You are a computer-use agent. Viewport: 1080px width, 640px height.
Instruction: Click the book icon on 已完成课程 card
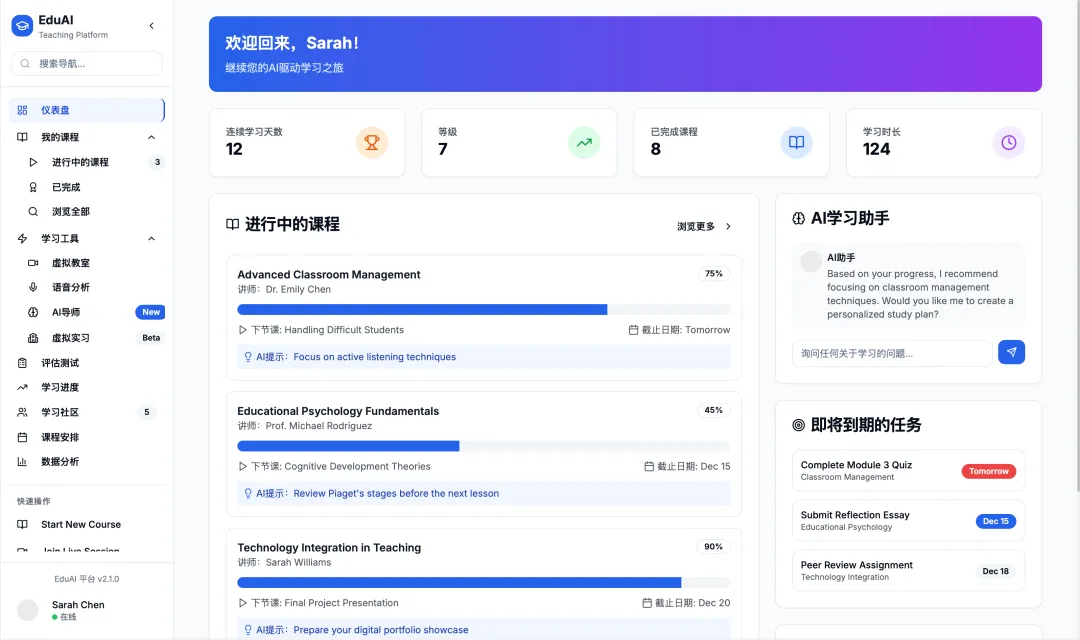click(x=796, y=143)
